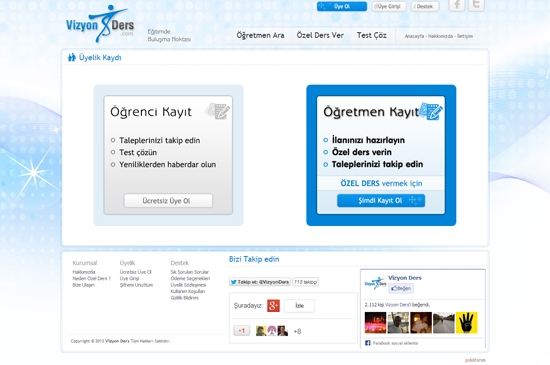Image resolution: width=550 pixels, height=365 pixels.
Task: Open the Test Çöz menu item
Action: [371, 35]
